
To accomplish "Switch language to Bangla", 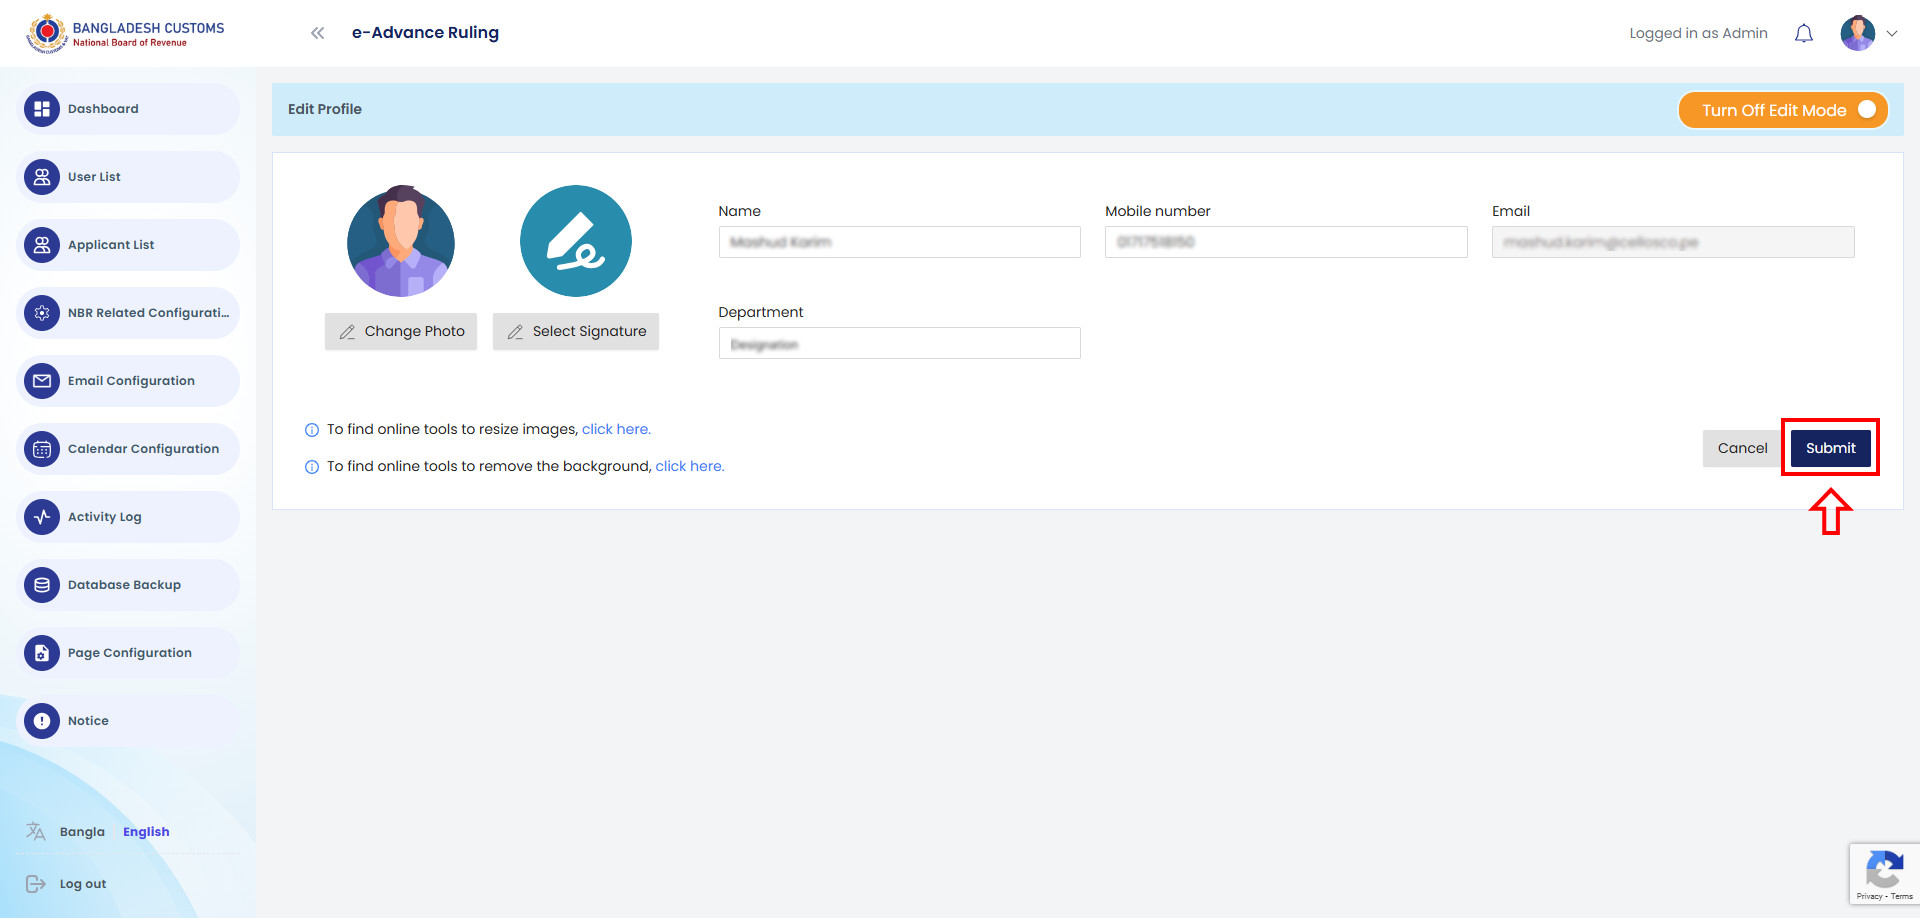I will pyautogui.click(x=82, y=832).
